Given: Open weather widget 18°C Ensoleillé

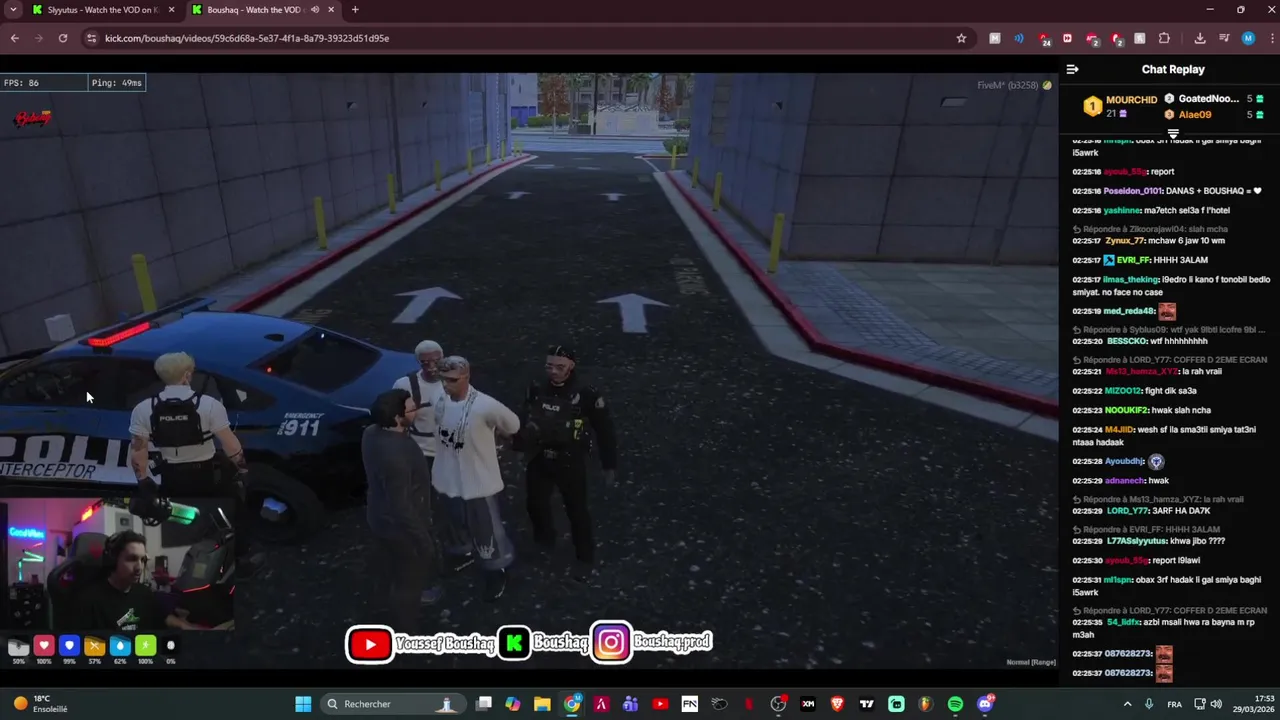Looking at the screenshot, I should click(40, 704).
